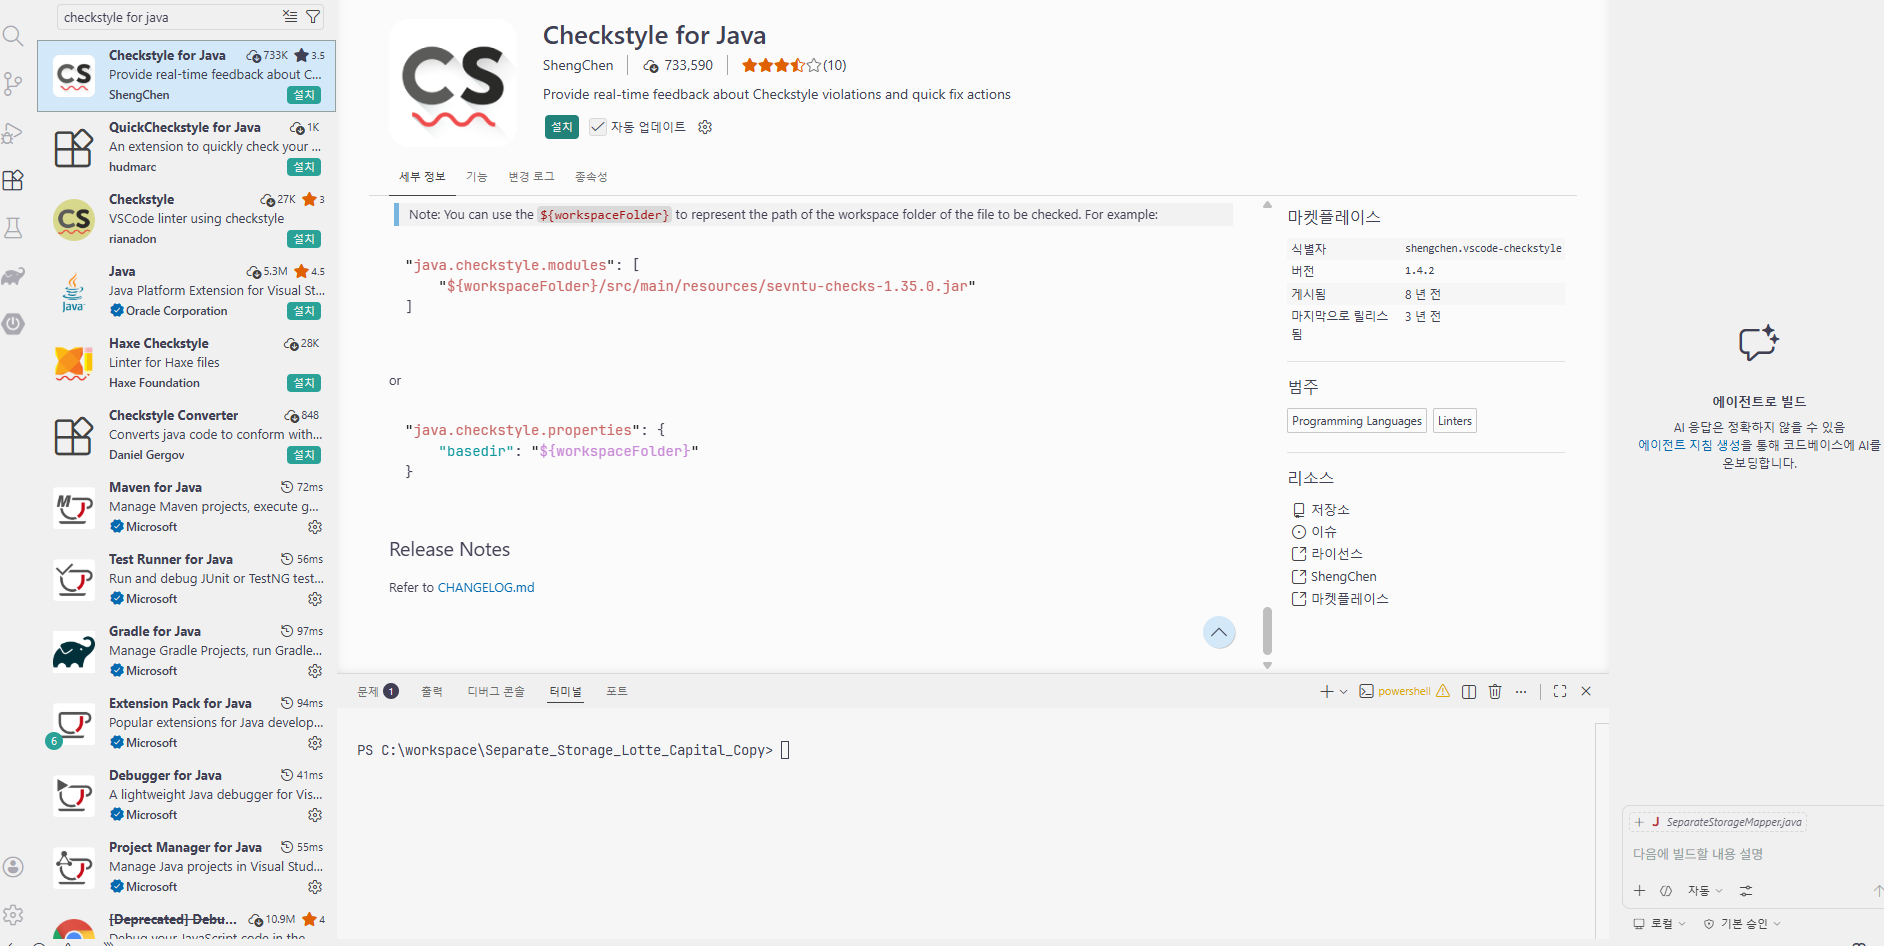1884x946 pixels.
Task: Add context with plus in chat input
Action: [x=1639, y=891]
